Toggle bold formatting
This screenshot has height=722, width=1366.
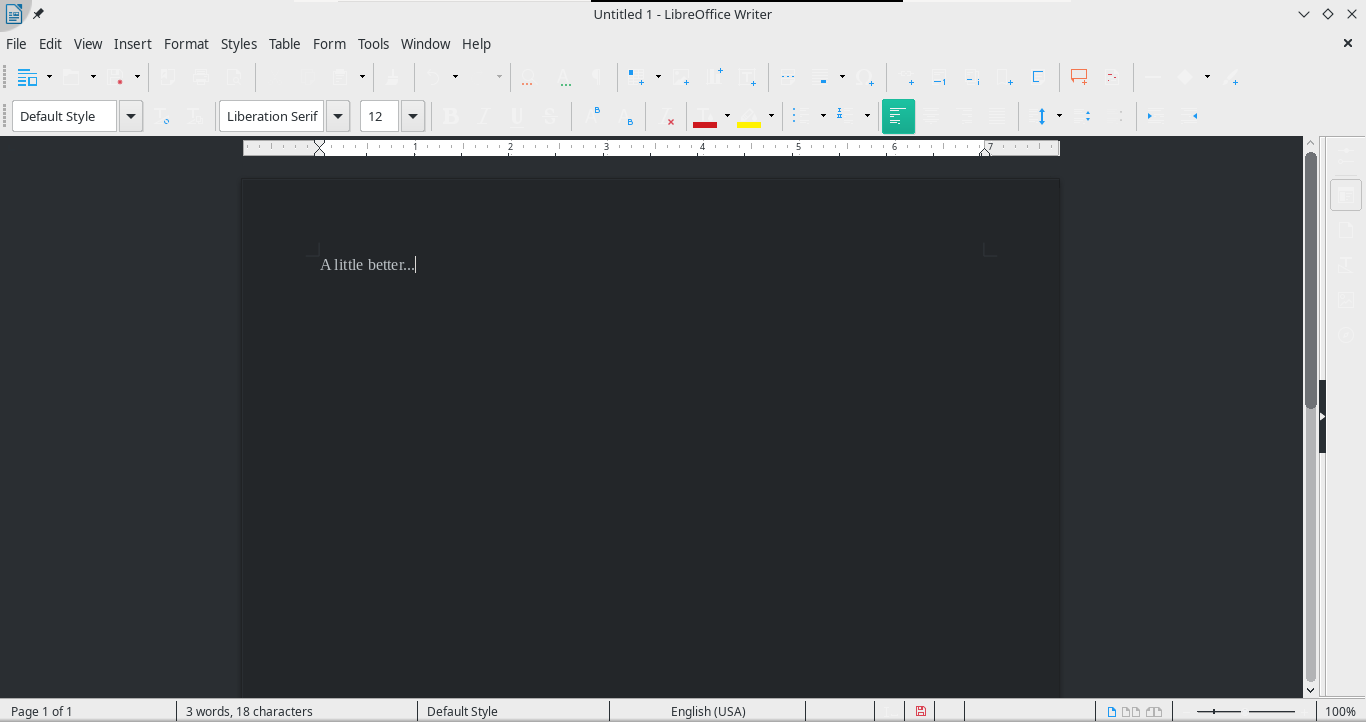coord(451,116)
